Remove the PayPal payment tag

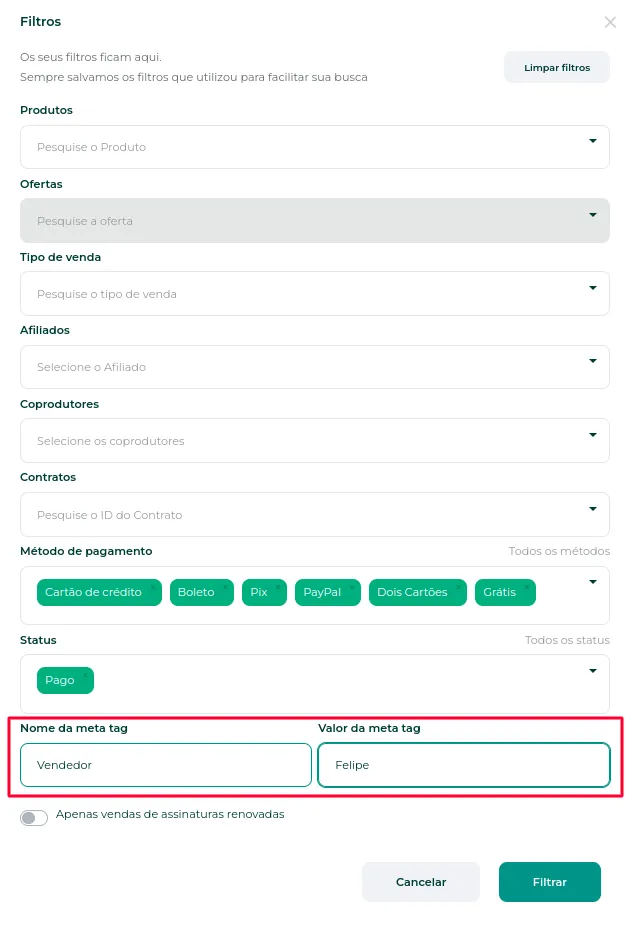pos(352,586)
